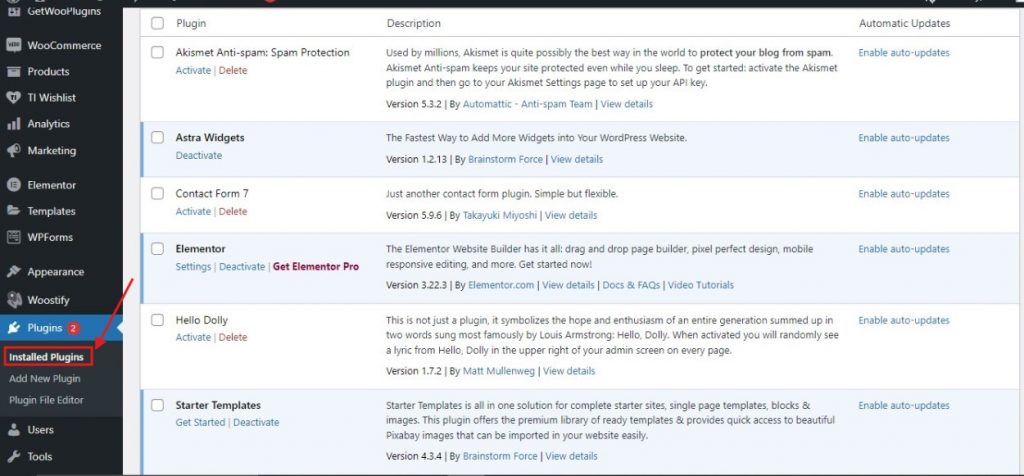Check the Starter Templates plugin checkbox
The width and height of the screenshot is (1024, 476).
click(157, 405)
